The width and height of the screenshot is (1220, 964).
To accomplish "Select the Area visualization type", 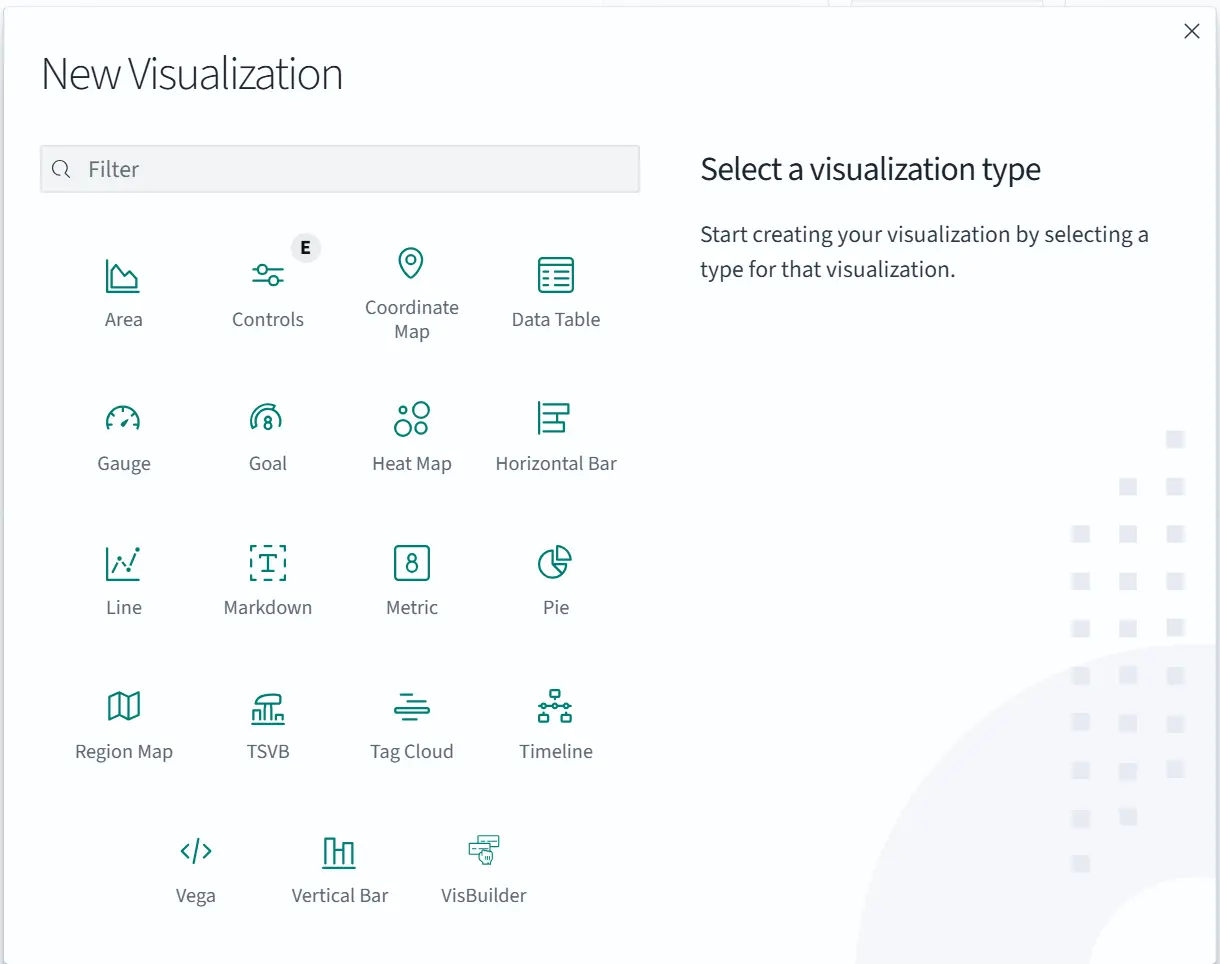I will point(123,290).
